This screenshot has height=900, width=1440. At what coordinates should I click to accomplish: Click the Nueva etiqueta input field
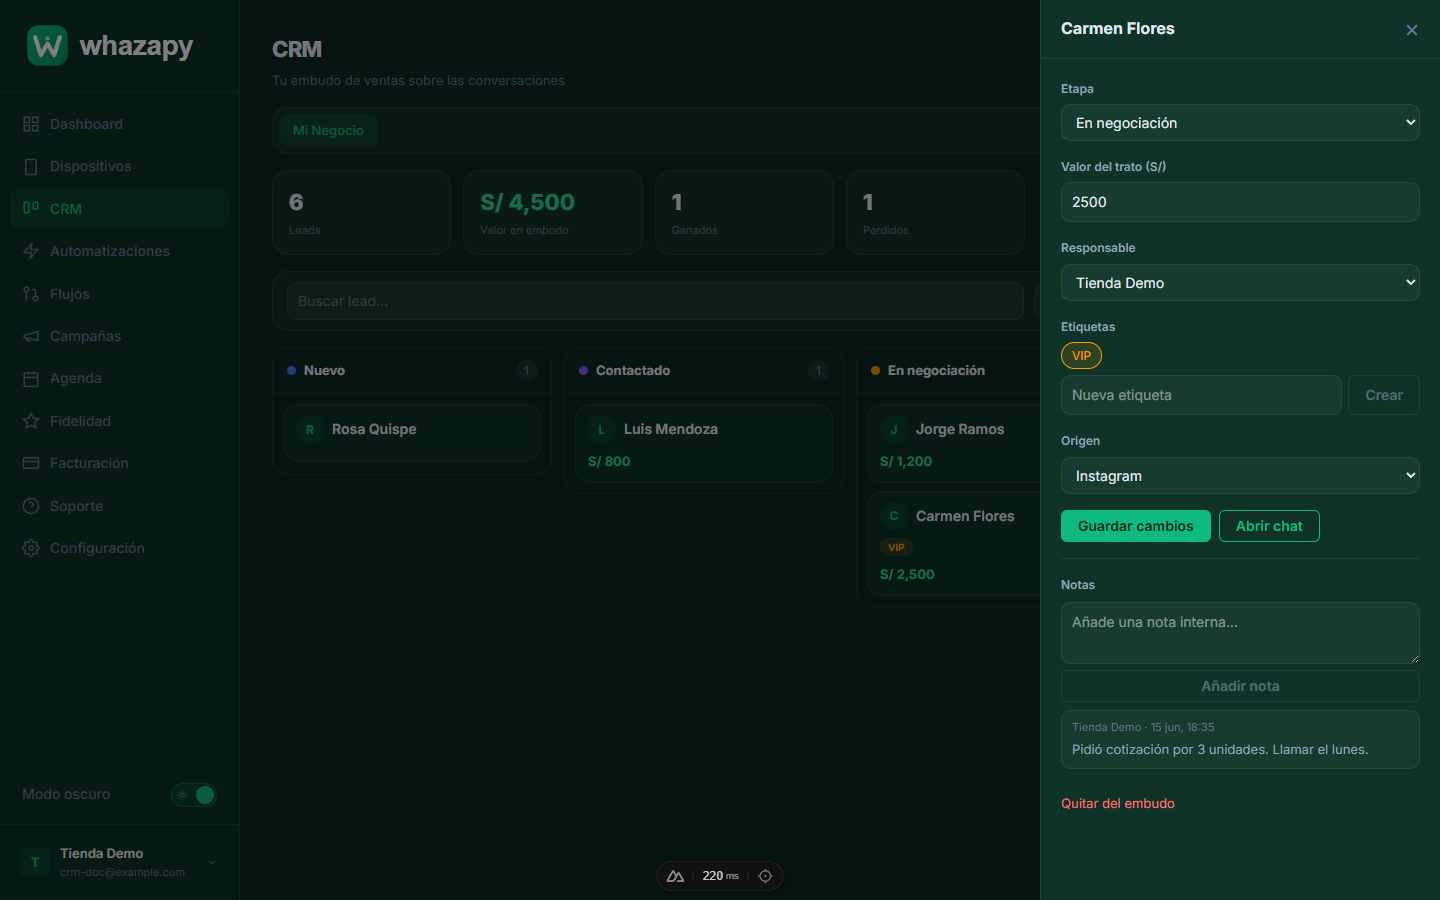tap(1201, 395)
